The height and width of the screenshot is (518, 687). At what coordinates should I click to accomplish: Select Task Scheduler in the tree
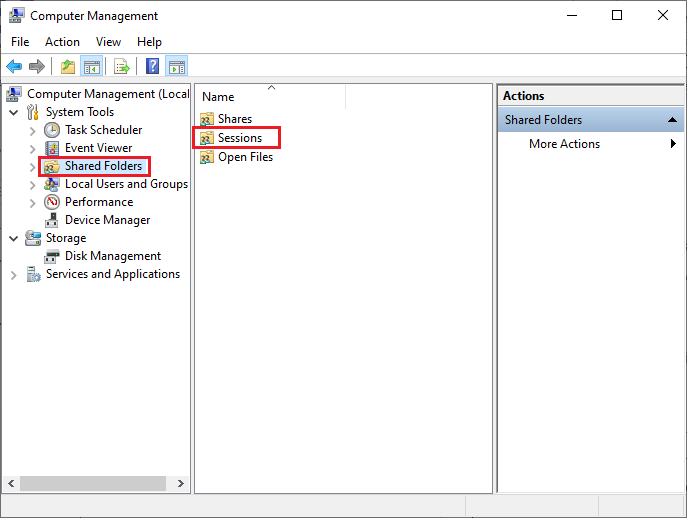pos(103,130)
